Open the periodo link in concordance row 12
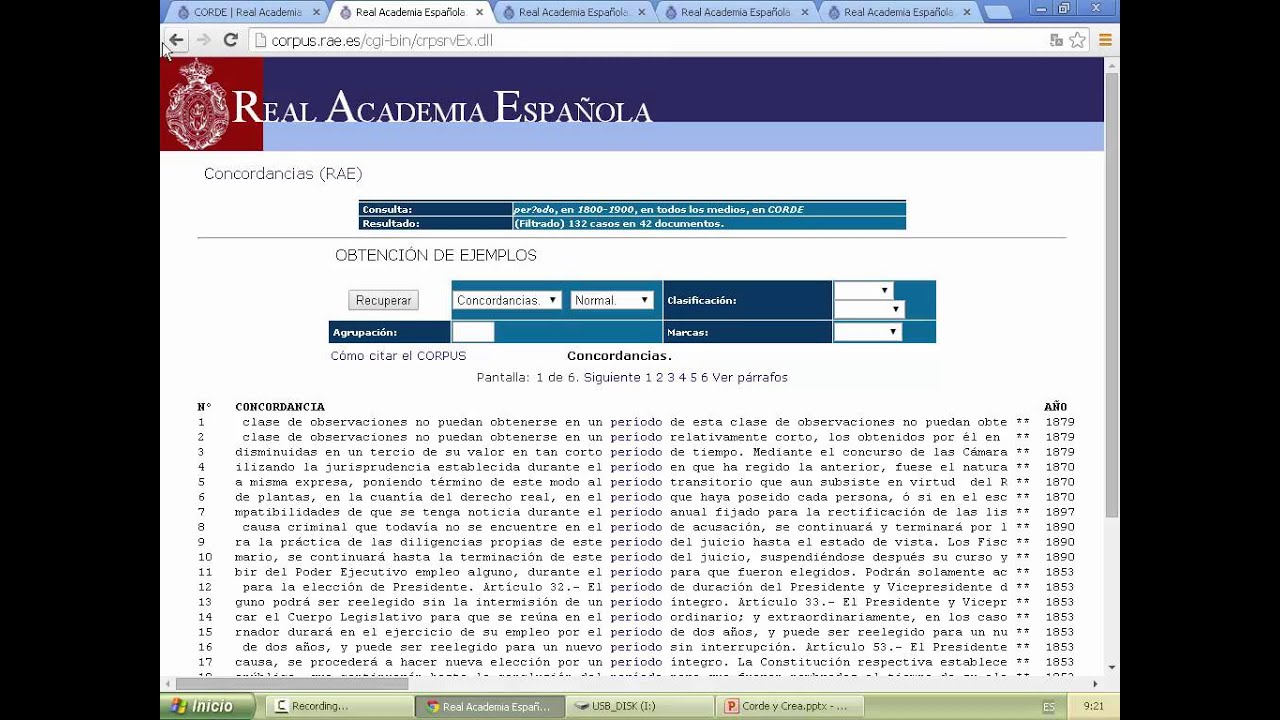This screenshot has width=1280, height=720. tap(636, 587)
